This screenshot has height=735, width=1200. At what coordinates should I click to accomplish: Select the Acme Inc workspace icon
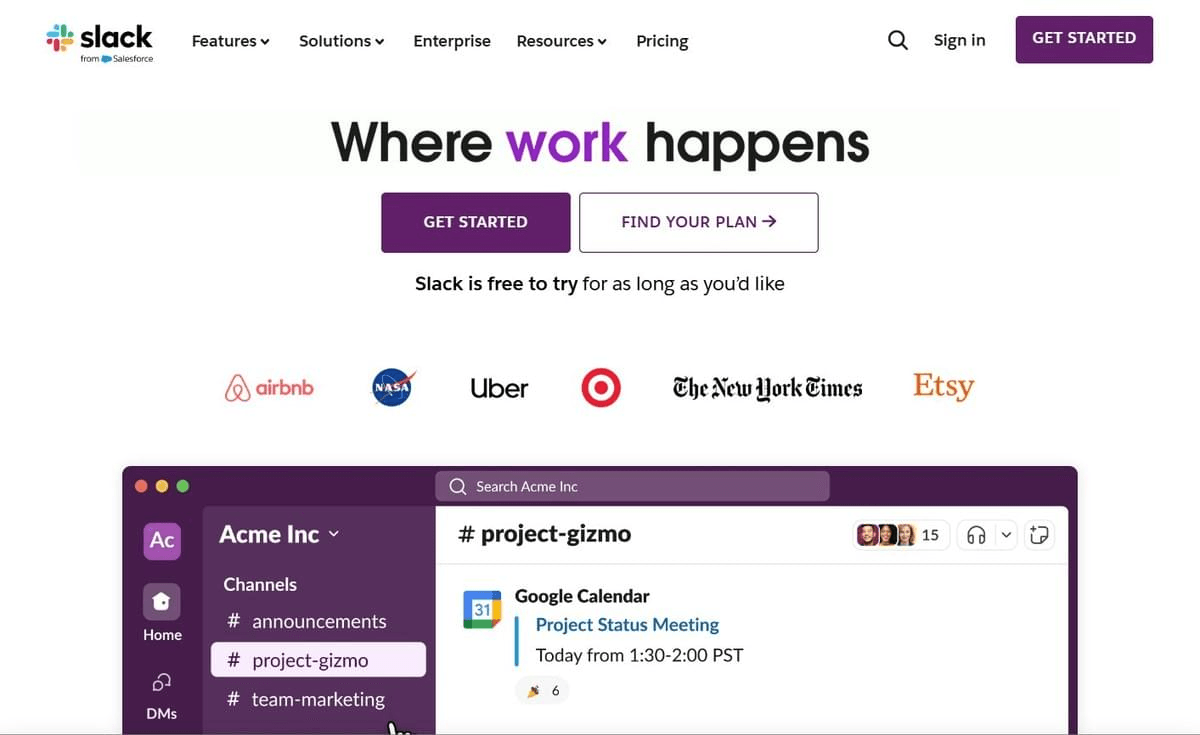pyautogui.click(x=162, y=540)
